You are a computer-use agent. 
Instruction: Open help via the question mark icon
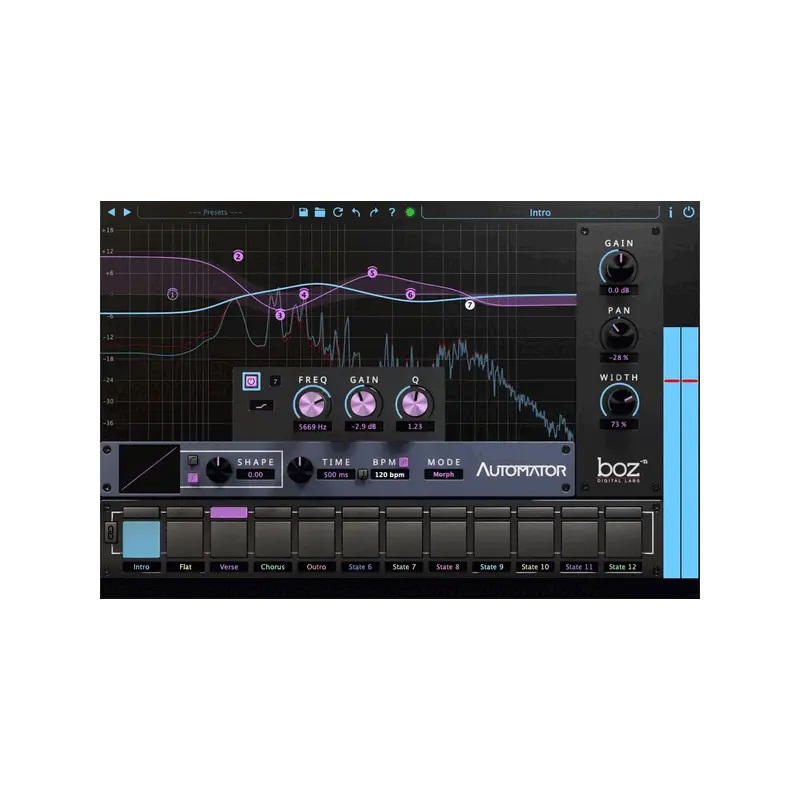pos(391,212)
